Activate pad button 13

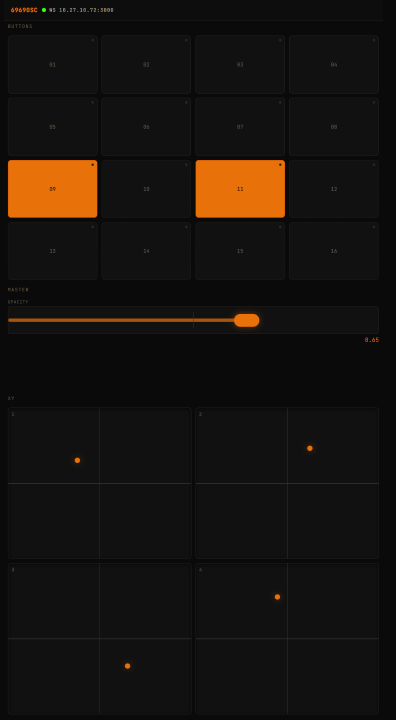click(x=52, y=251)
